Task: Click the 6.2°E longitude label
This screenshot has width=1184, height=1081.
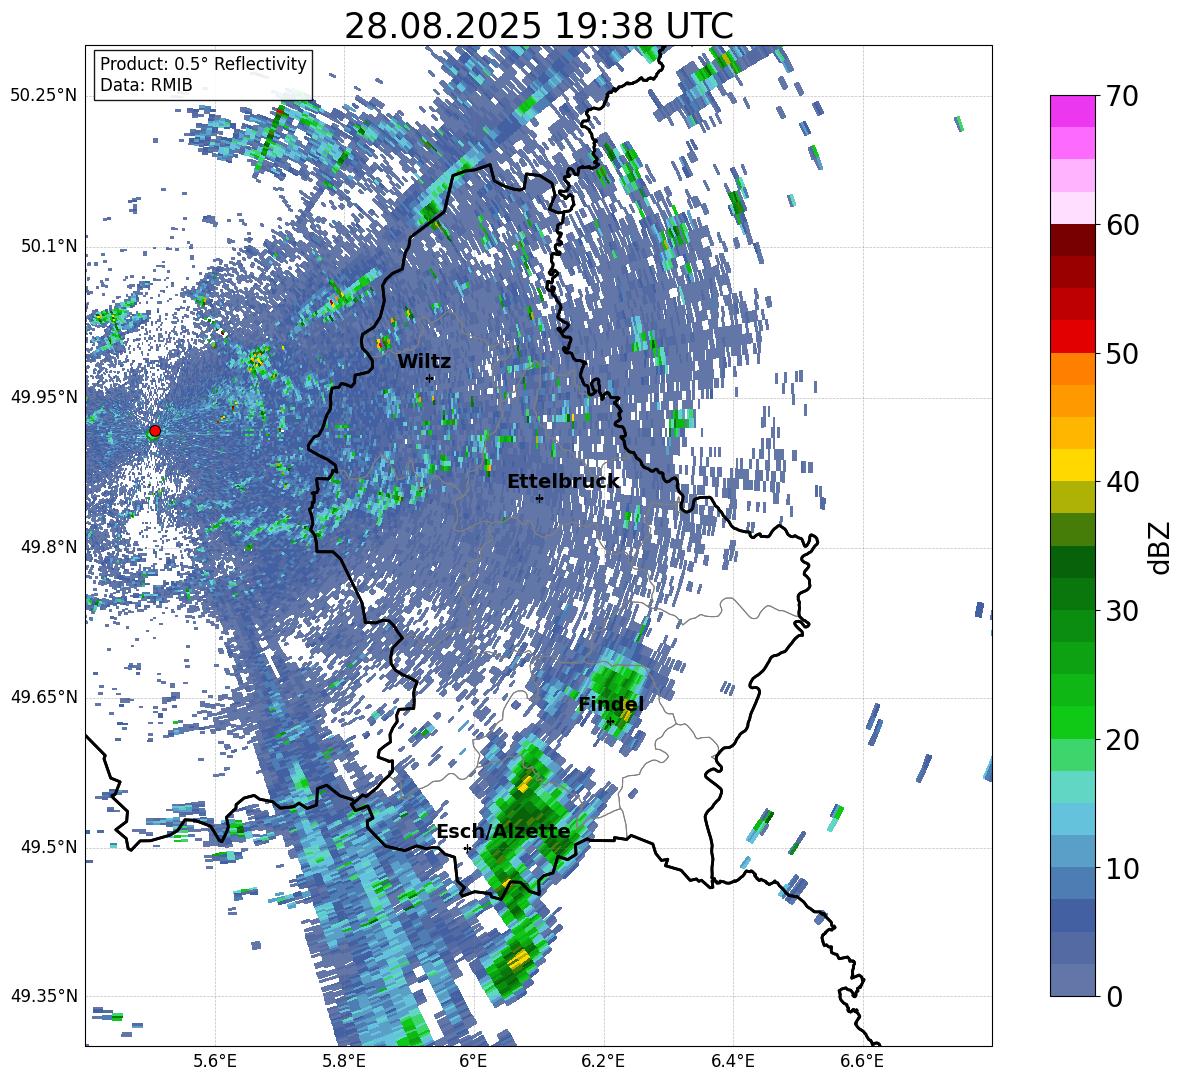Action: point(603,1061)
